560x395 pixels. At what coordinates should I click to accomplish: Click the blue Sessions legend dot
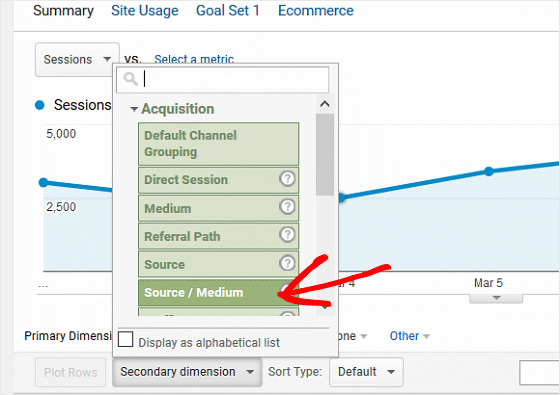pos(40,105)
